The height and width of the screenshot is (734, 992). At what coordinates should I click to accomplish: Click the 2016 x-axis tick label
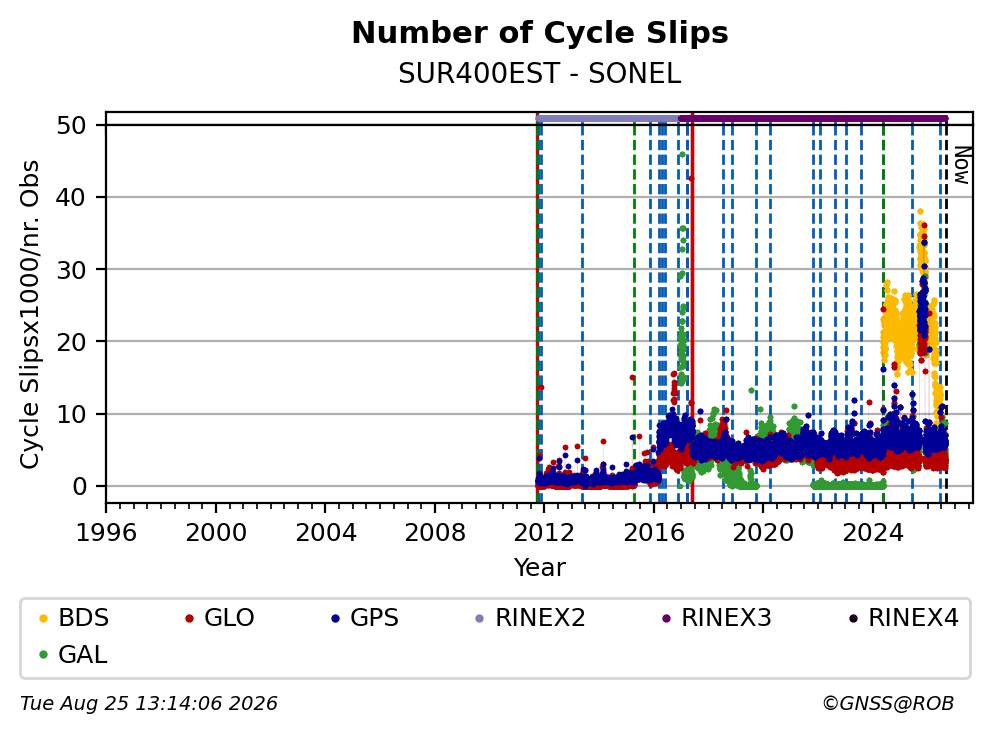click(654, 533)
